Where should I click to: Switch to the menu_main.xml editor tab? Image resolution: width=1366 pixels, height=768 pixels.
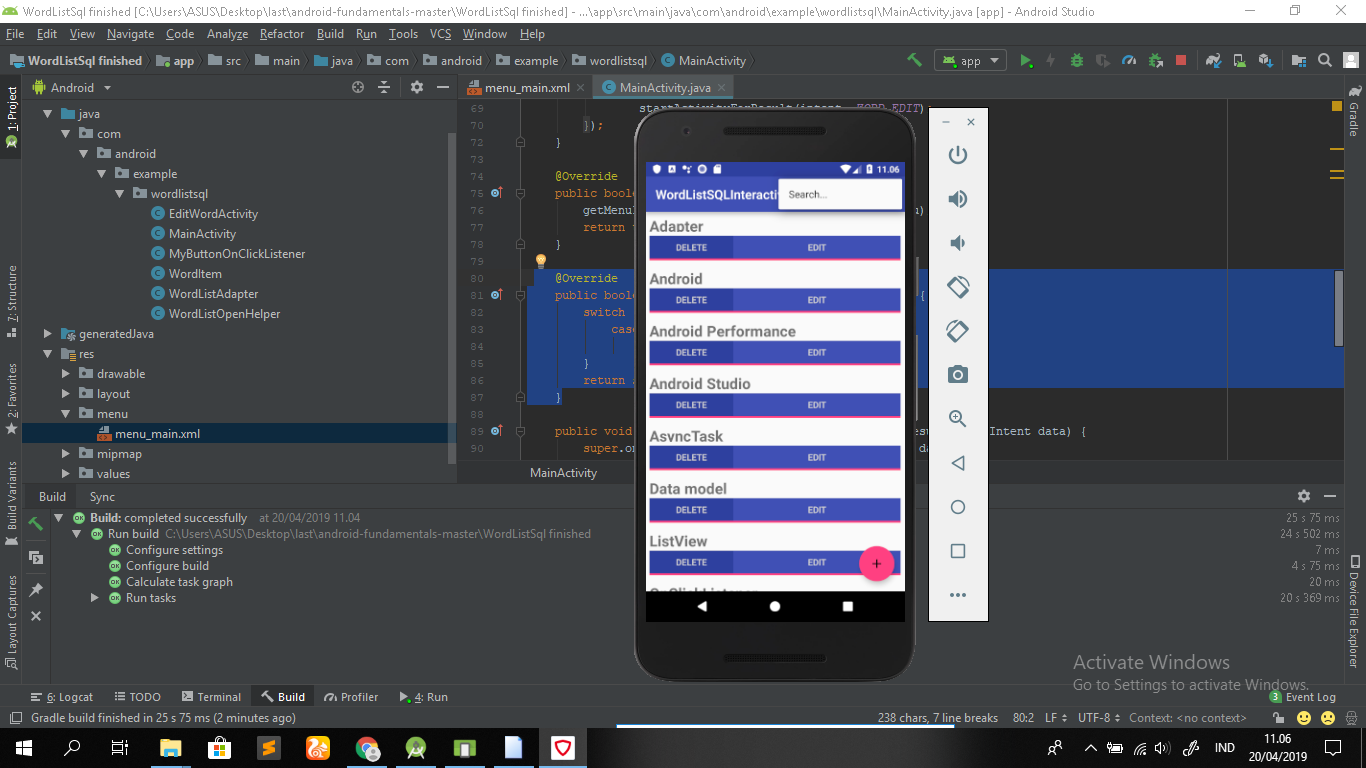click(x=525, y=87)
